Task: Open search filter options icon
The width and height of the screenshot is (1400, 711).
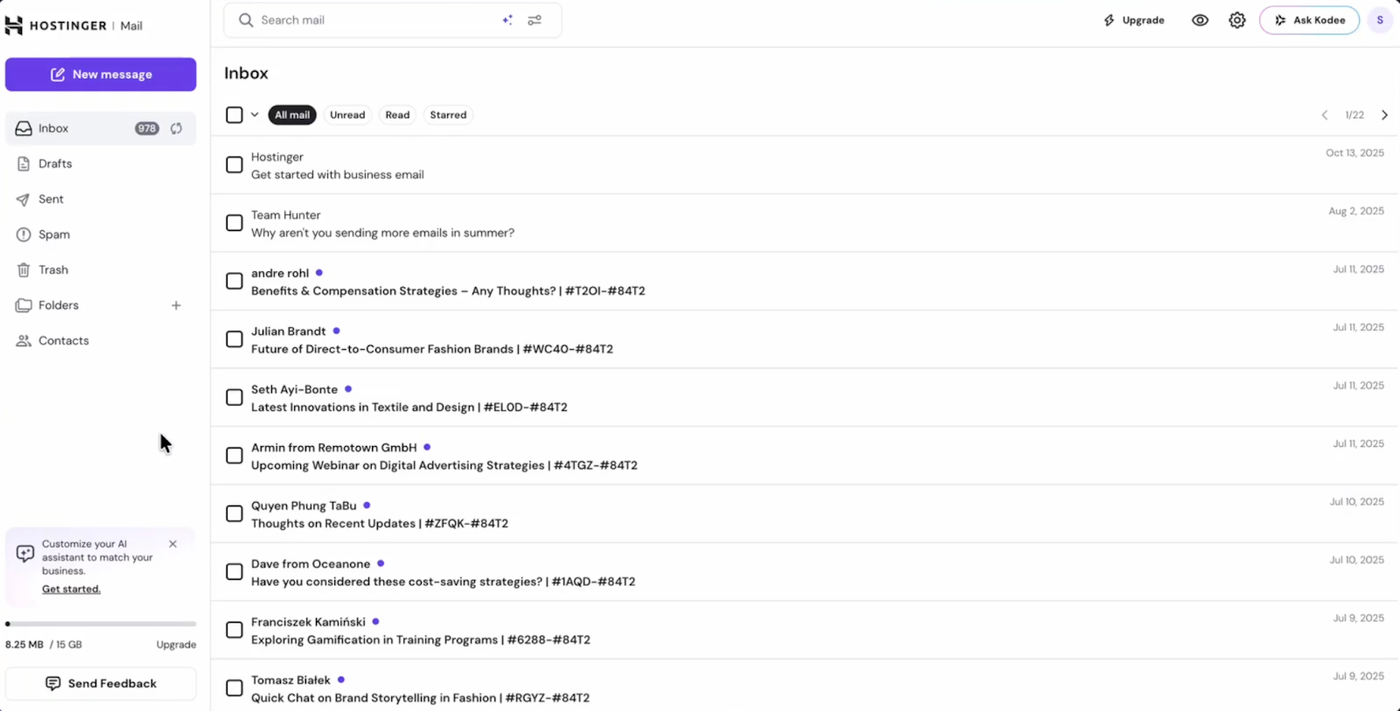Action: pyautogui.click(x=535, y=20)
